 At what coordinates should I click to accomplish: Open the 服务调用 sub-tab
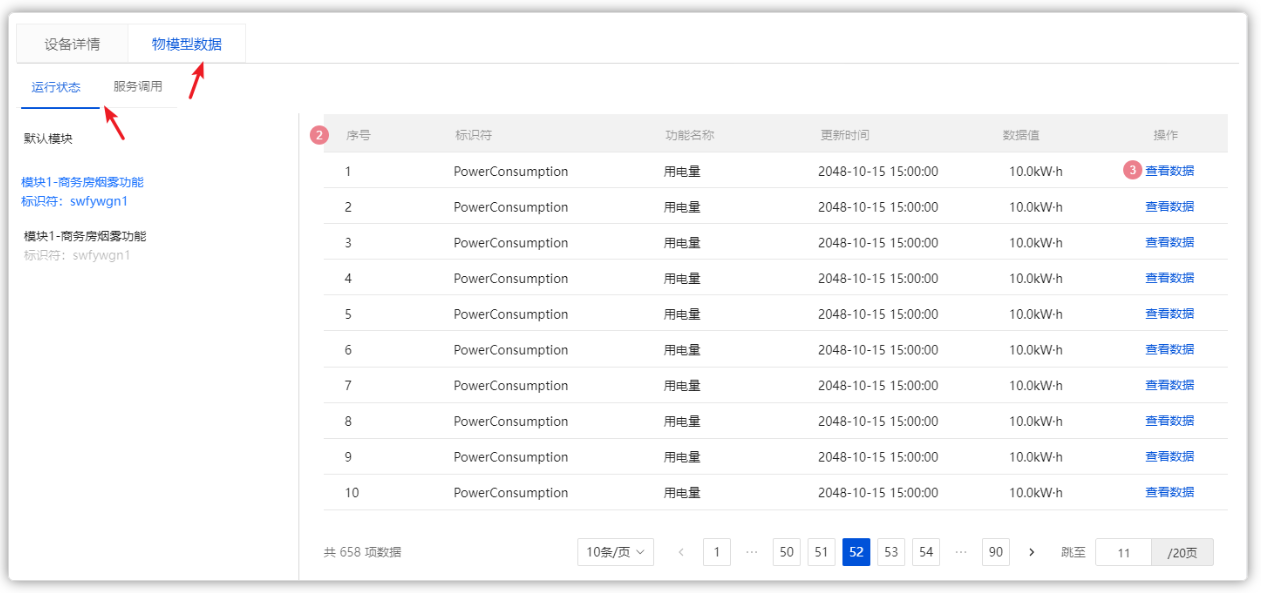138,87
